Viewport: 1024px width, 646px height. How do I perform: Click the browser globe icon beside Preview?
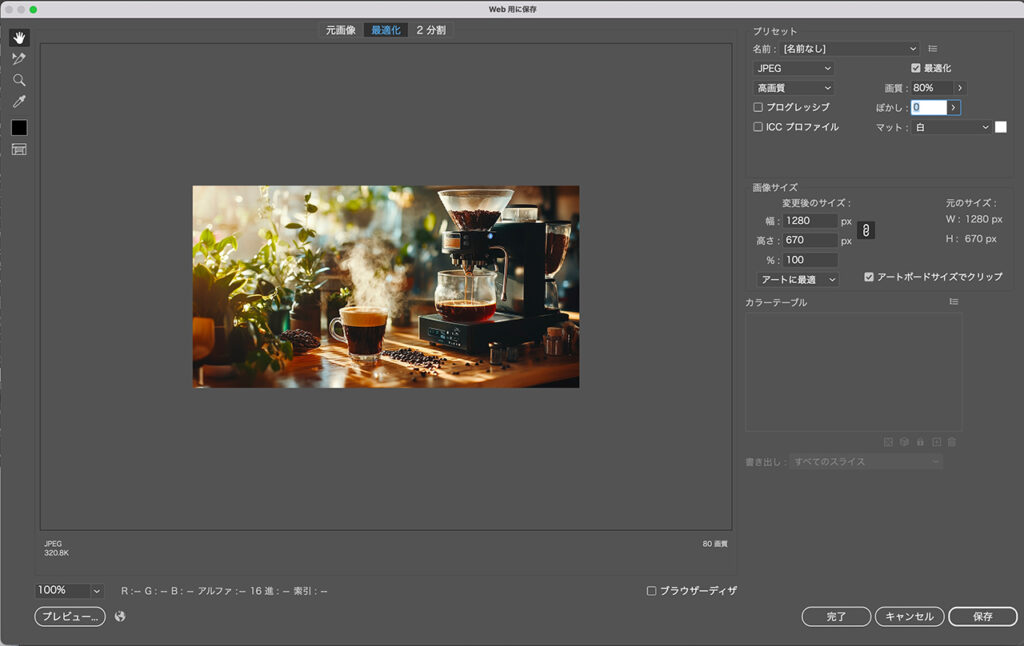(120, 616)
